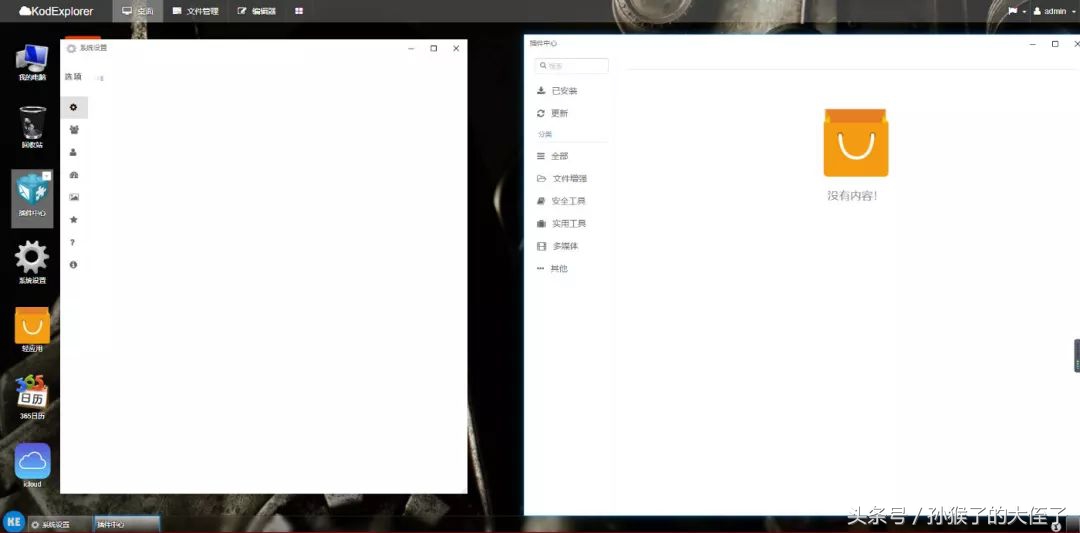The width and height of the screenshot is (1080, 533).
Task: Switch to 系统设置 taskbar item
Action: [61, 525]
